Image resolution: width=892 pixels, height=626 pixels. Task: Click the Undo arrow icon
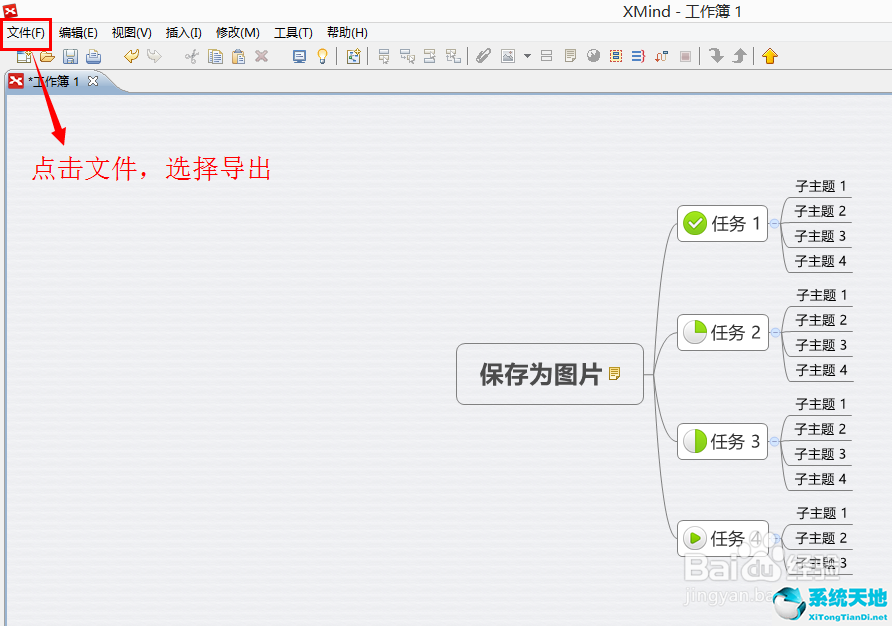pyautogui.click(x=131, y=56)
